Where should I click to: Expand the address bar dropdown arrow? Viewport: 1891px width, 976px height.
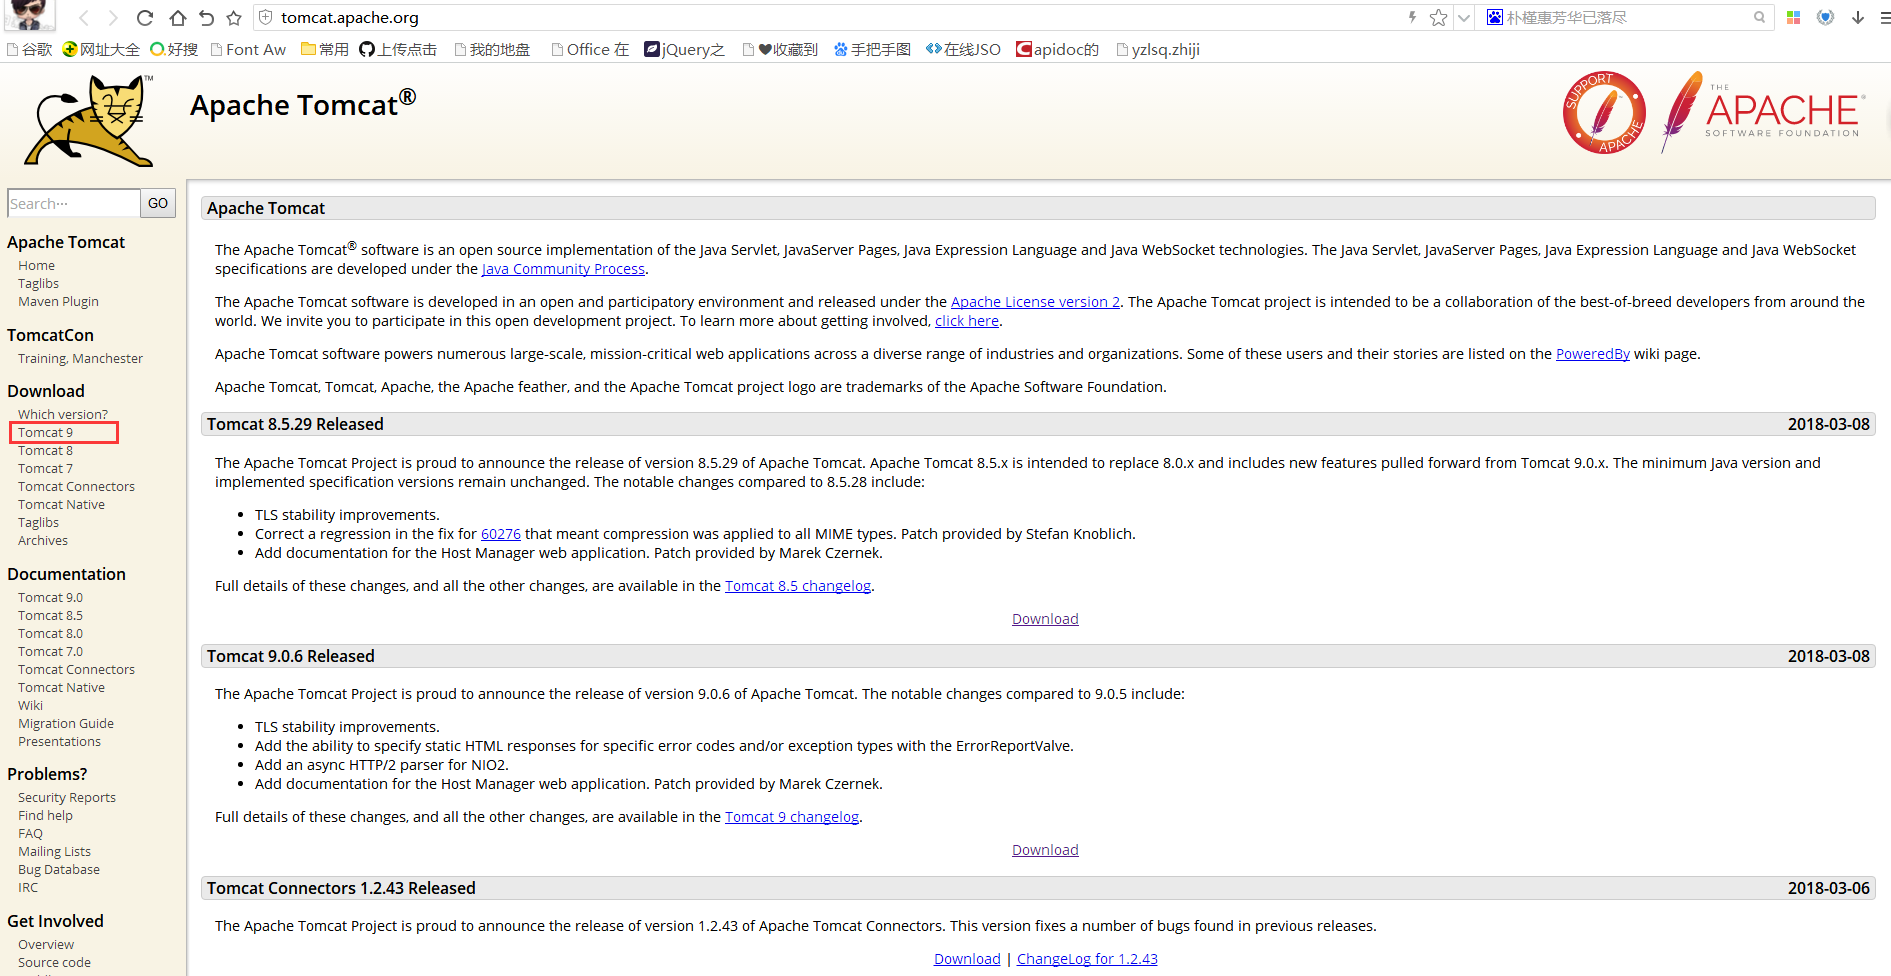point(1463,17)
